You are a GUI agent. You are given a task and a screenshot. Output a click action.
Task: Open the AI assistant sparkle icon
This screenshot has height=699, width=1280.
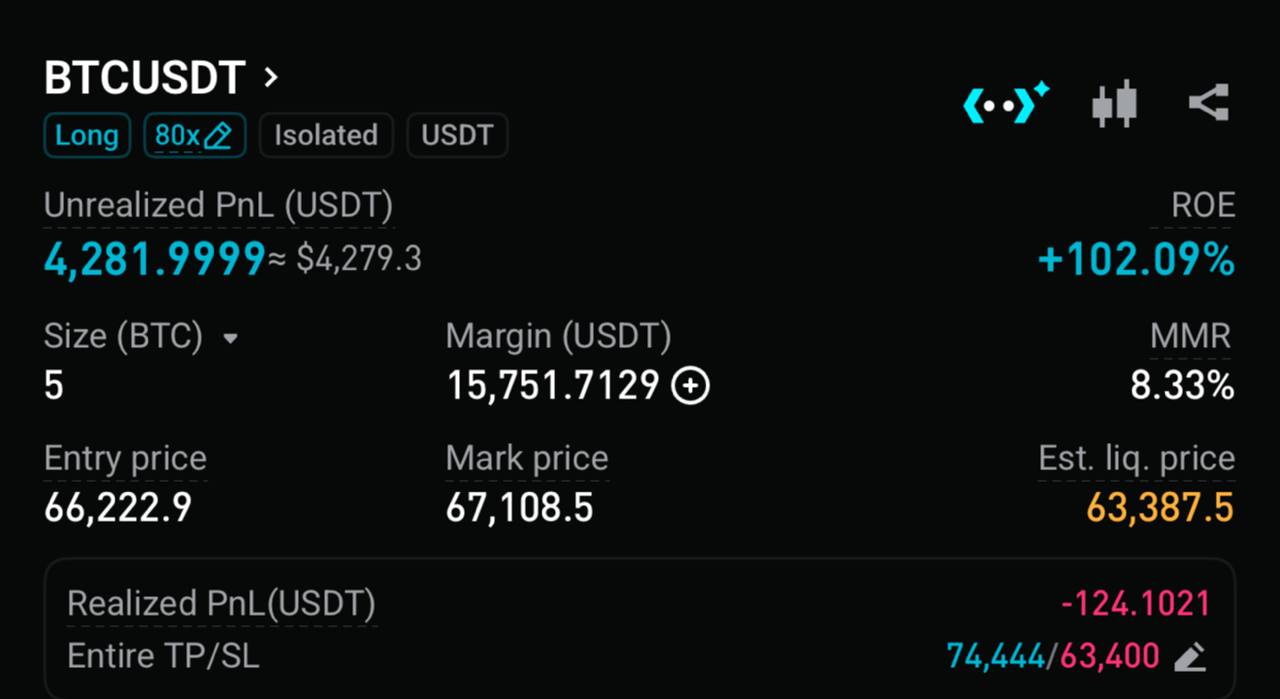coord(1006,103)
